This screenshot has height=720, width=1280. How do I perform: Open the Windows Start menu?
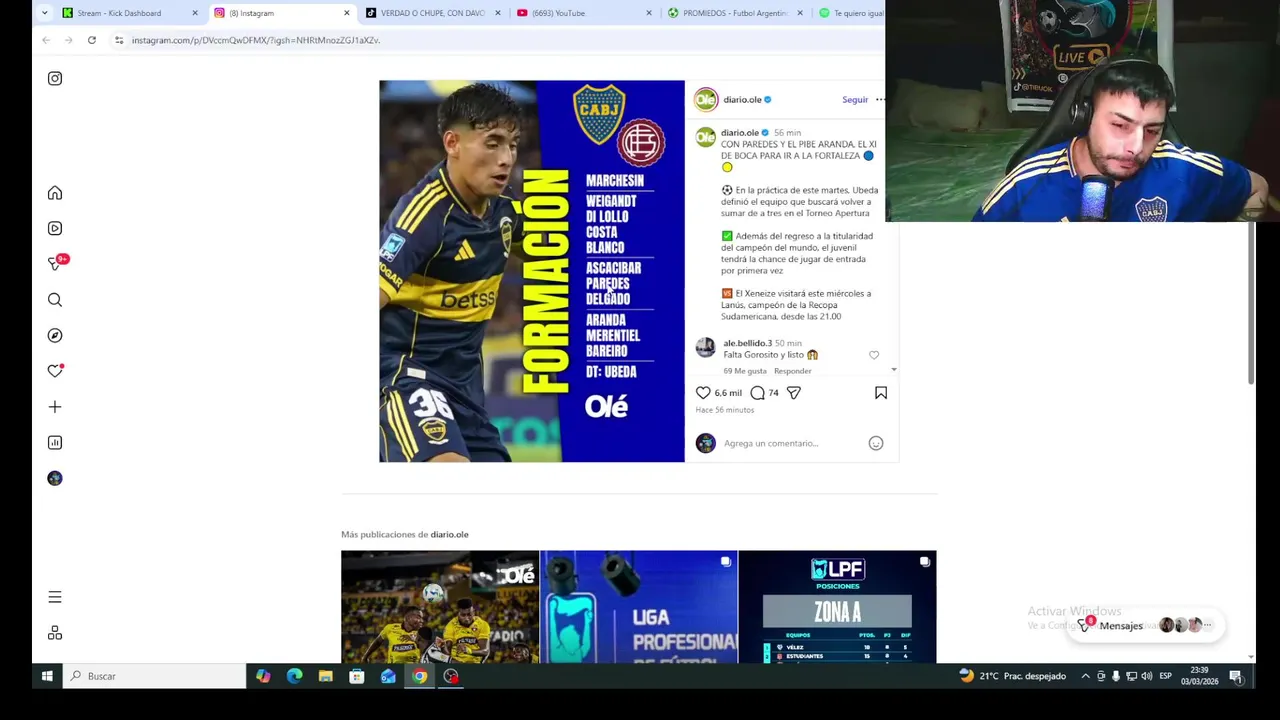point(46,676)
